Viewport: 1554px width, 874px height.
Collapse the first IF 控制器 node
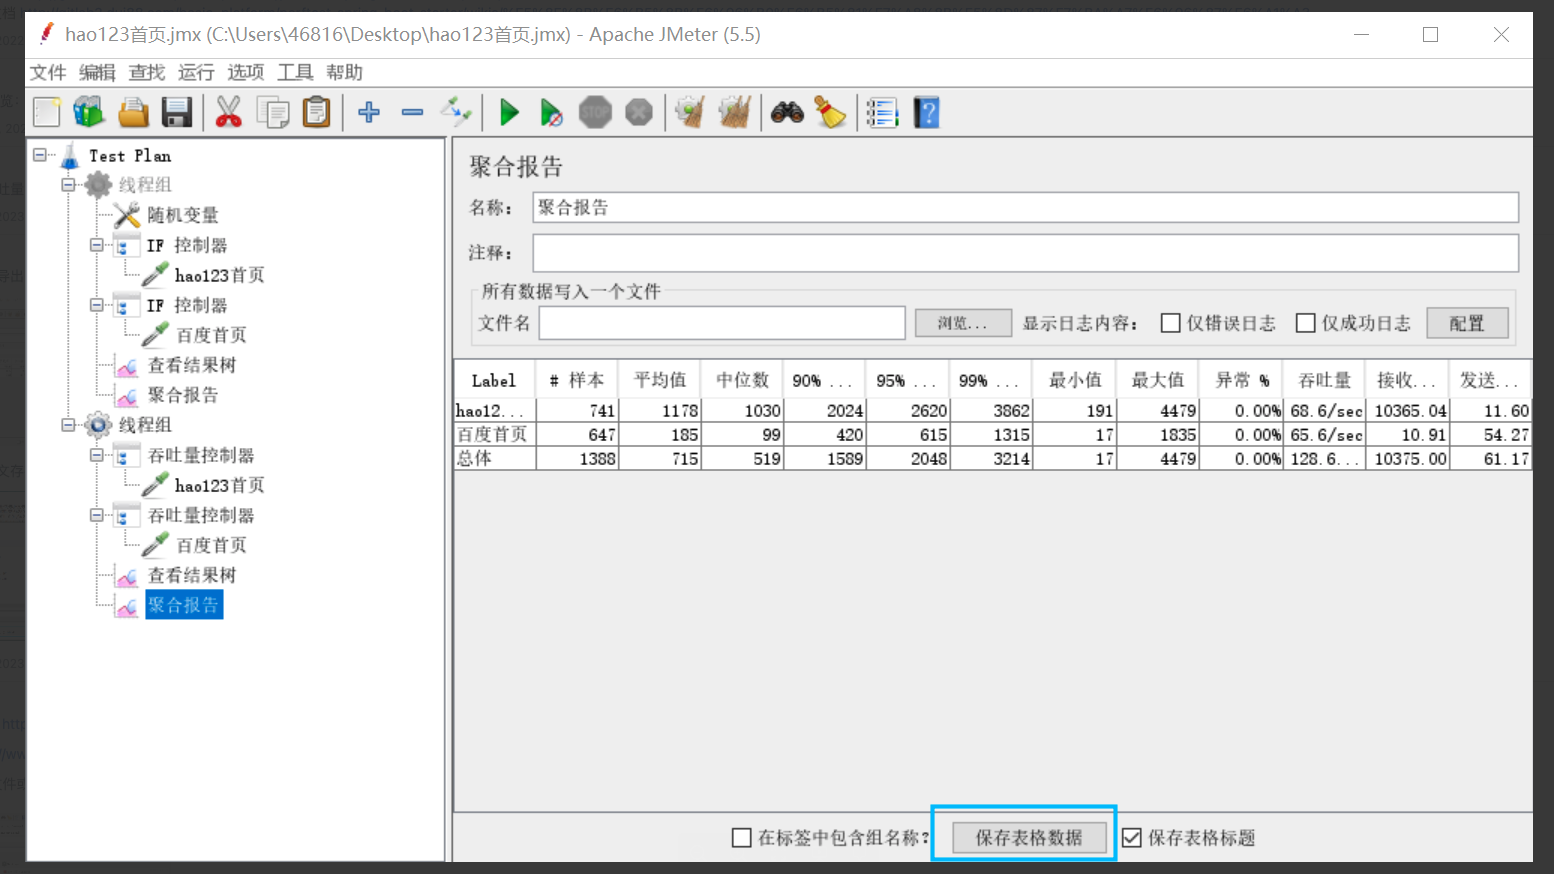(96, 245)
